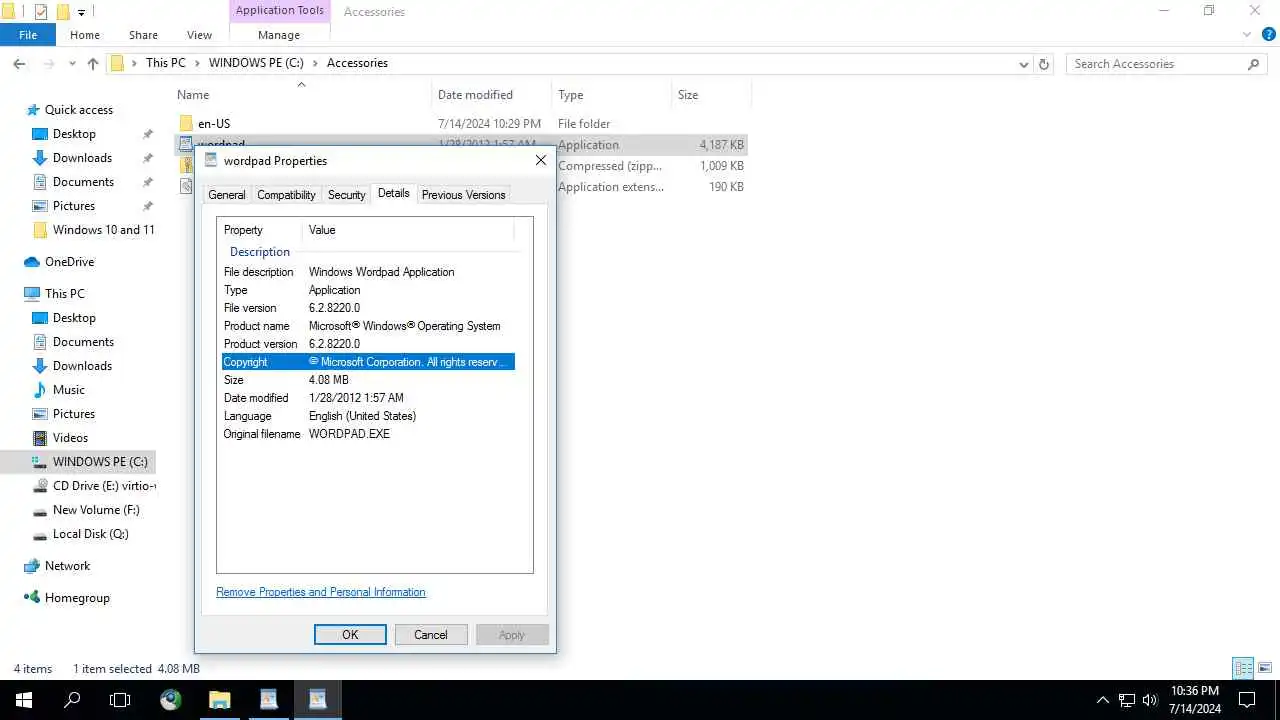Screen dimensions: 1280x720
Task: Open pinned Documents under Quick access
Action: (x=83, y=182)
